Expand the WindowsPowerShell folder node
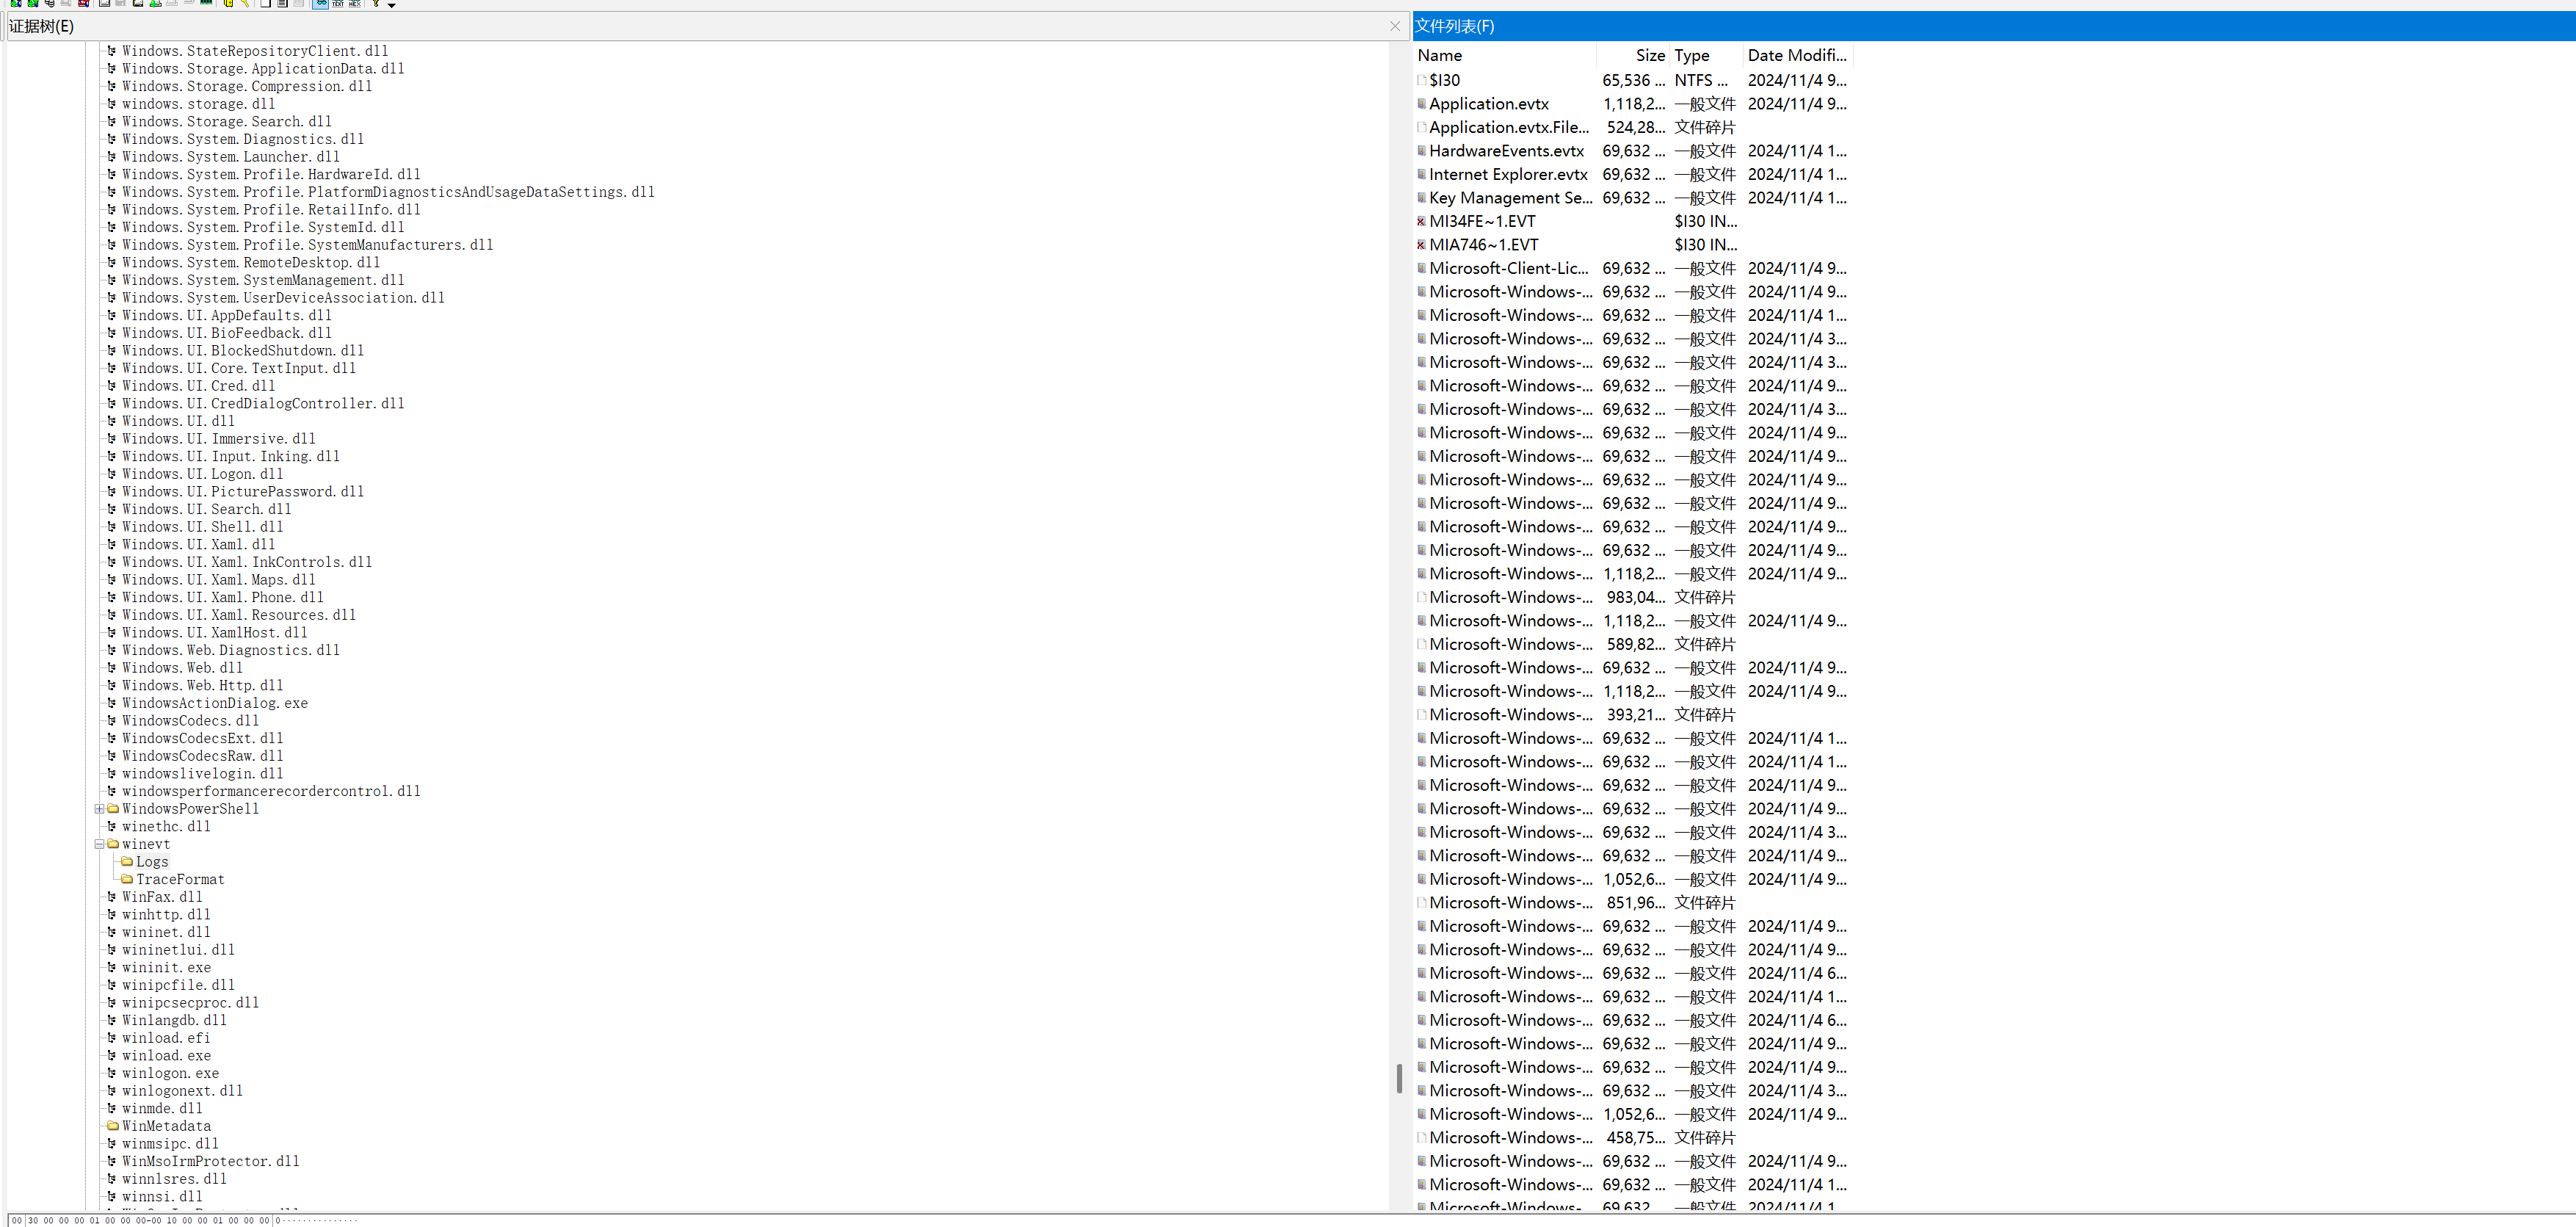2576x1227 pixels. click(100, 809)
